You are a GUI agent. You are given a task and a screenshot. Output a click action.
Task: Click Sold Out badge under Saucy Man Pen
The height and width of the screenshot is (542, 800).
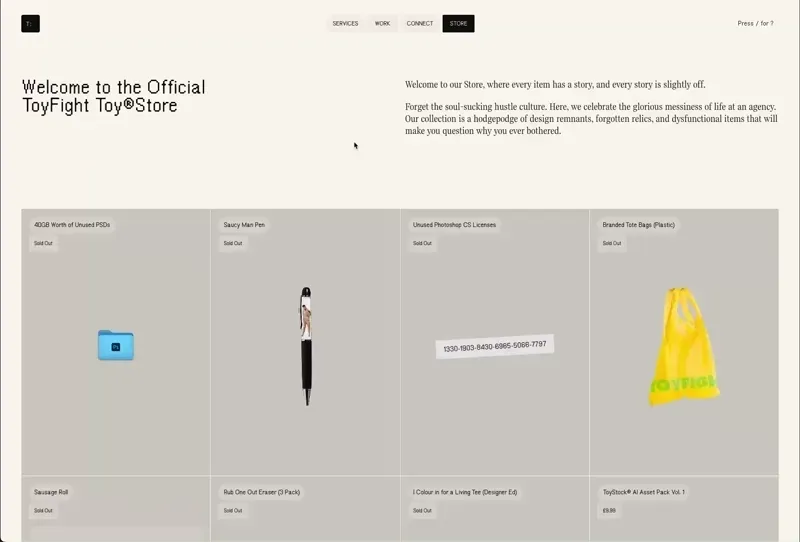[233, 243]
